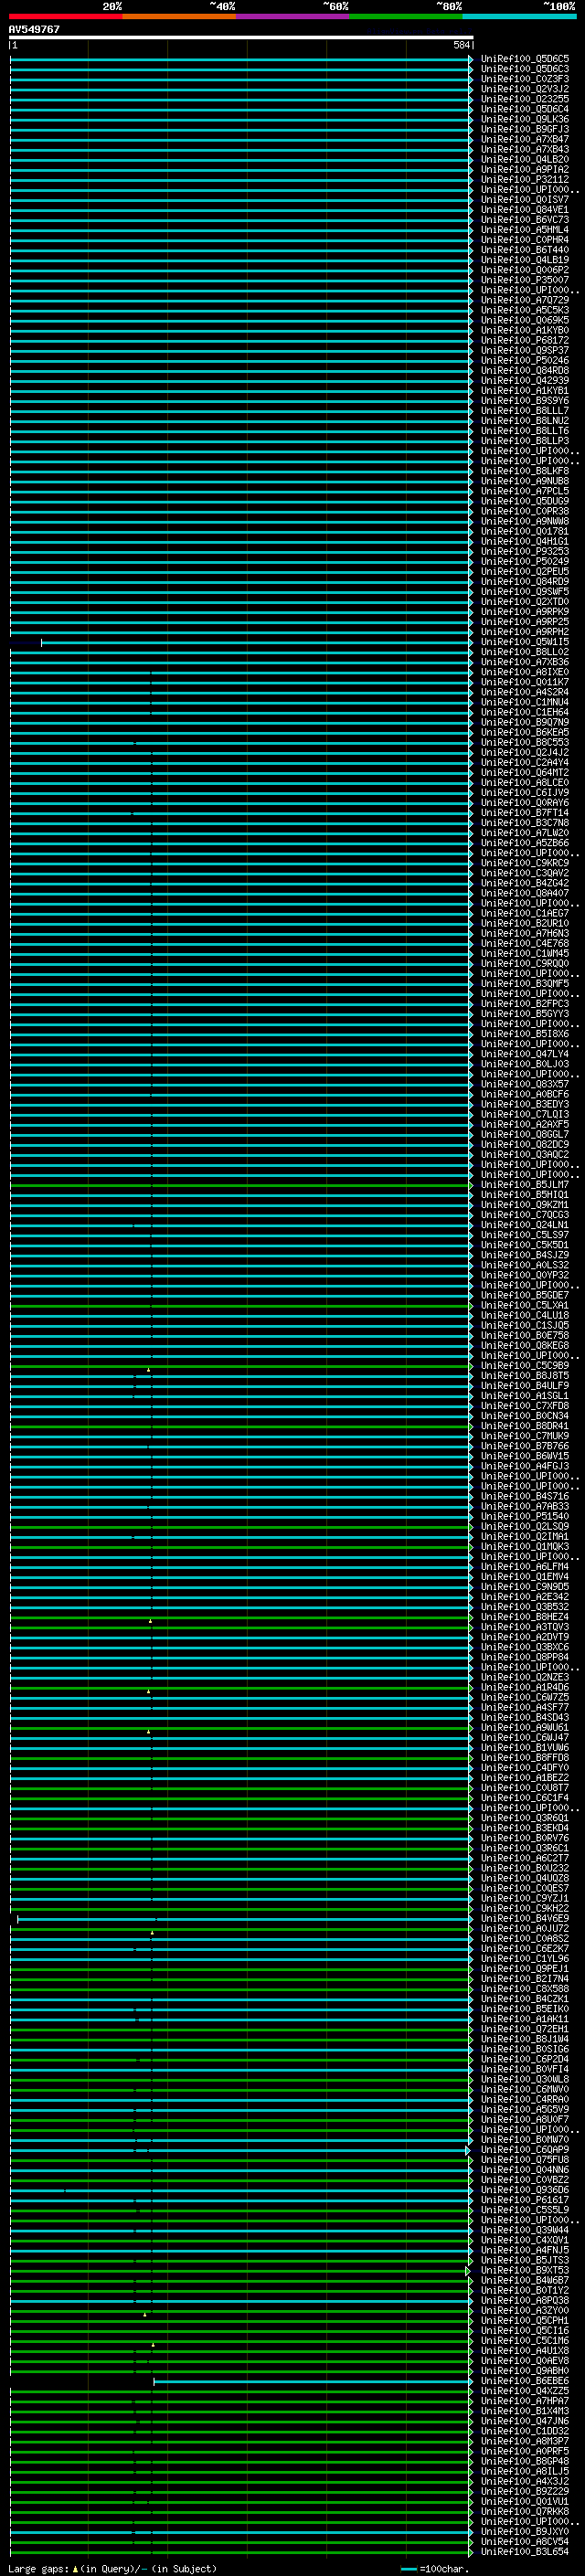Select hit label UniRef100_P51540
This screenshot has width=585, height=2576.
pos(525,1517)
